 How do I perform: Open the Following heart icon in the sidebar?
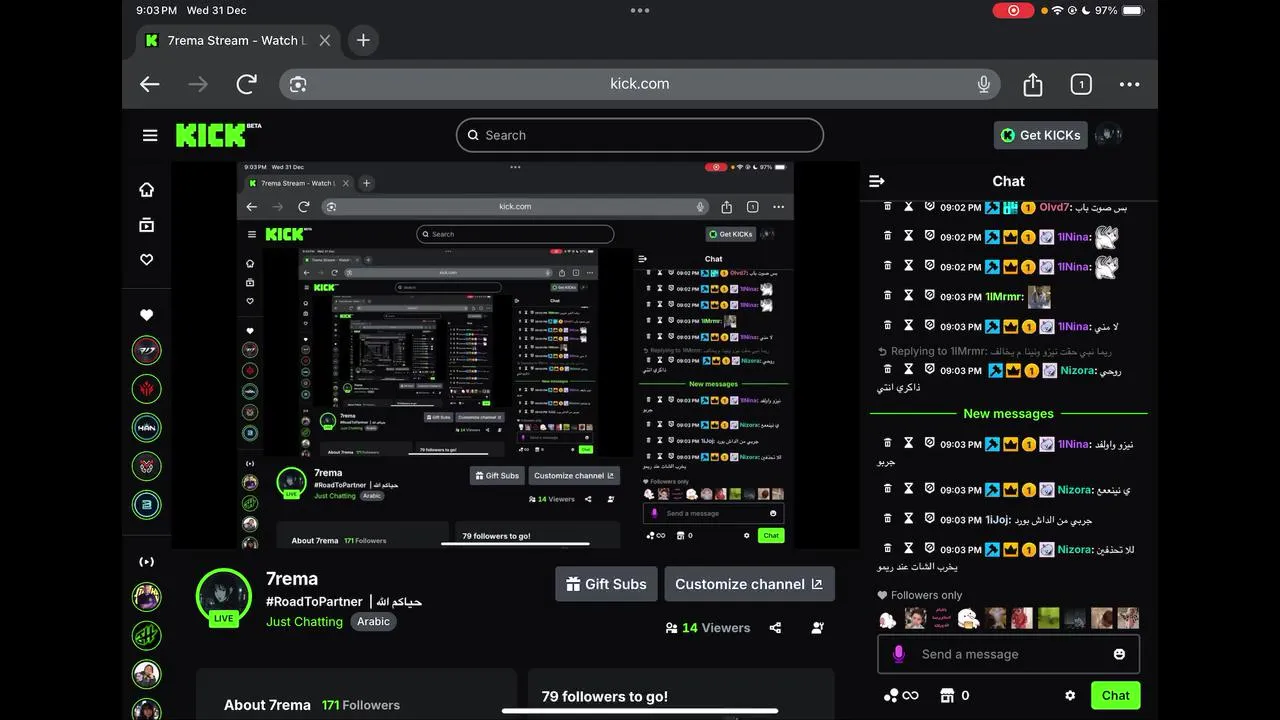tap(147, 259)
